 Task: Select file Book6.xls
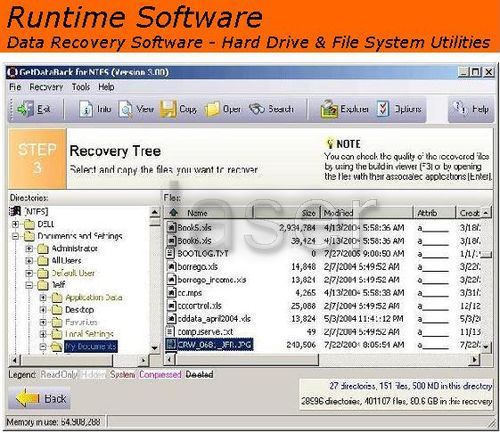[194, 240]
